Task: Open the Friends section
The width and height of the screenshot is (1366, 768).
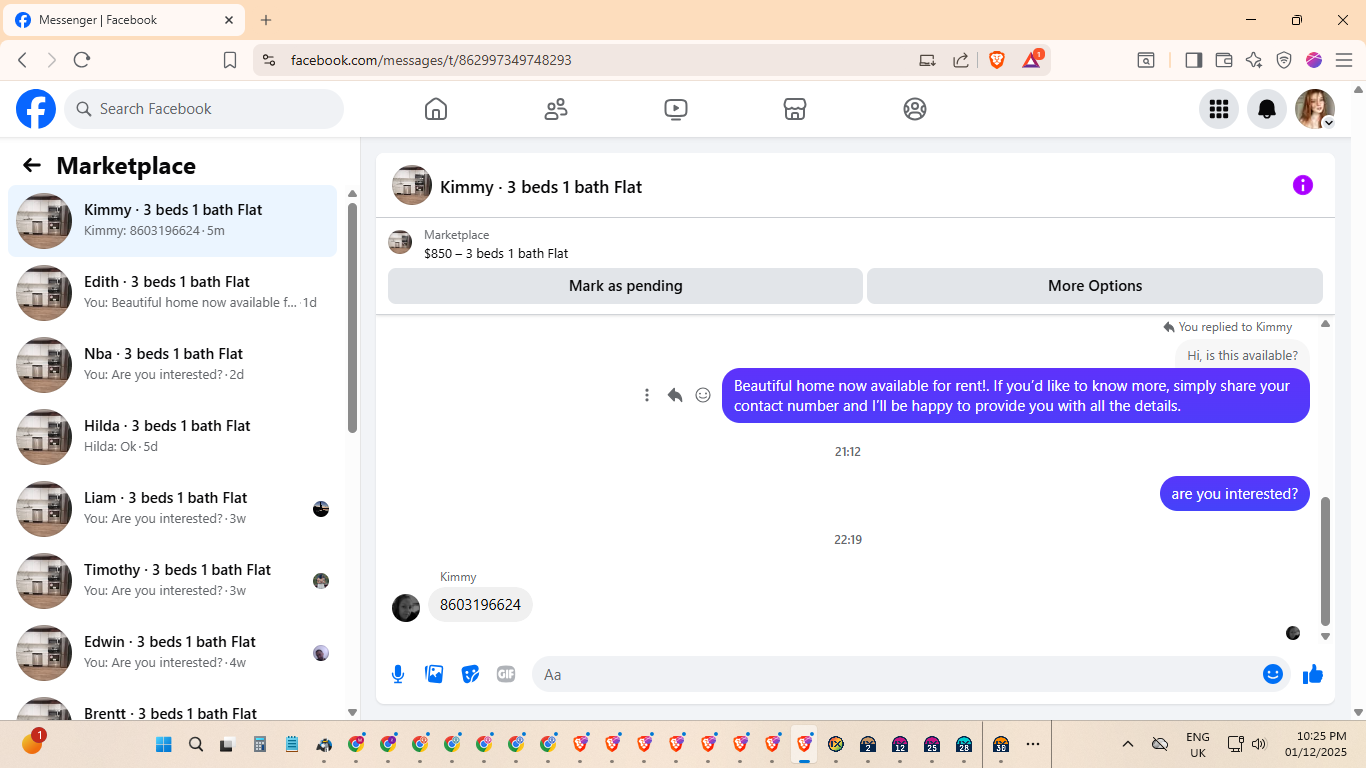Action: pyautogui.click(x=556, y=109)
